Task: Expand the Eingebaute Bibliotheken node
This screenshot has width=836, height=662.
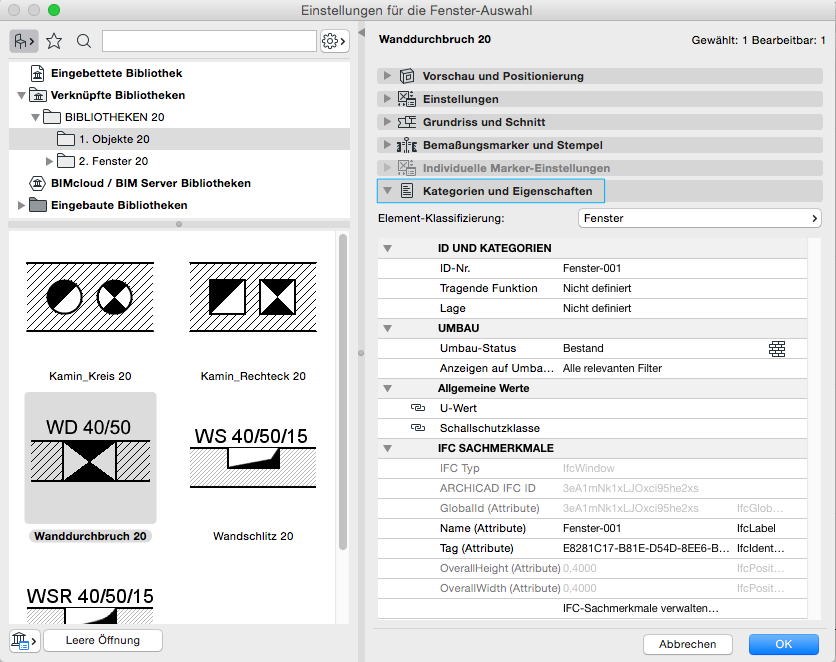Action: (21, 205)
